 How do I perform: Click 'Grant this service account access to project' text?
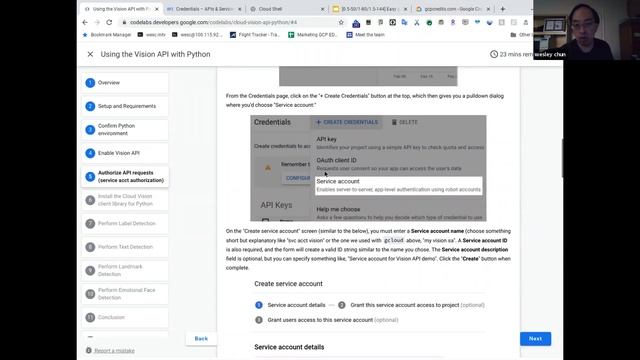[x=404, y=305]
